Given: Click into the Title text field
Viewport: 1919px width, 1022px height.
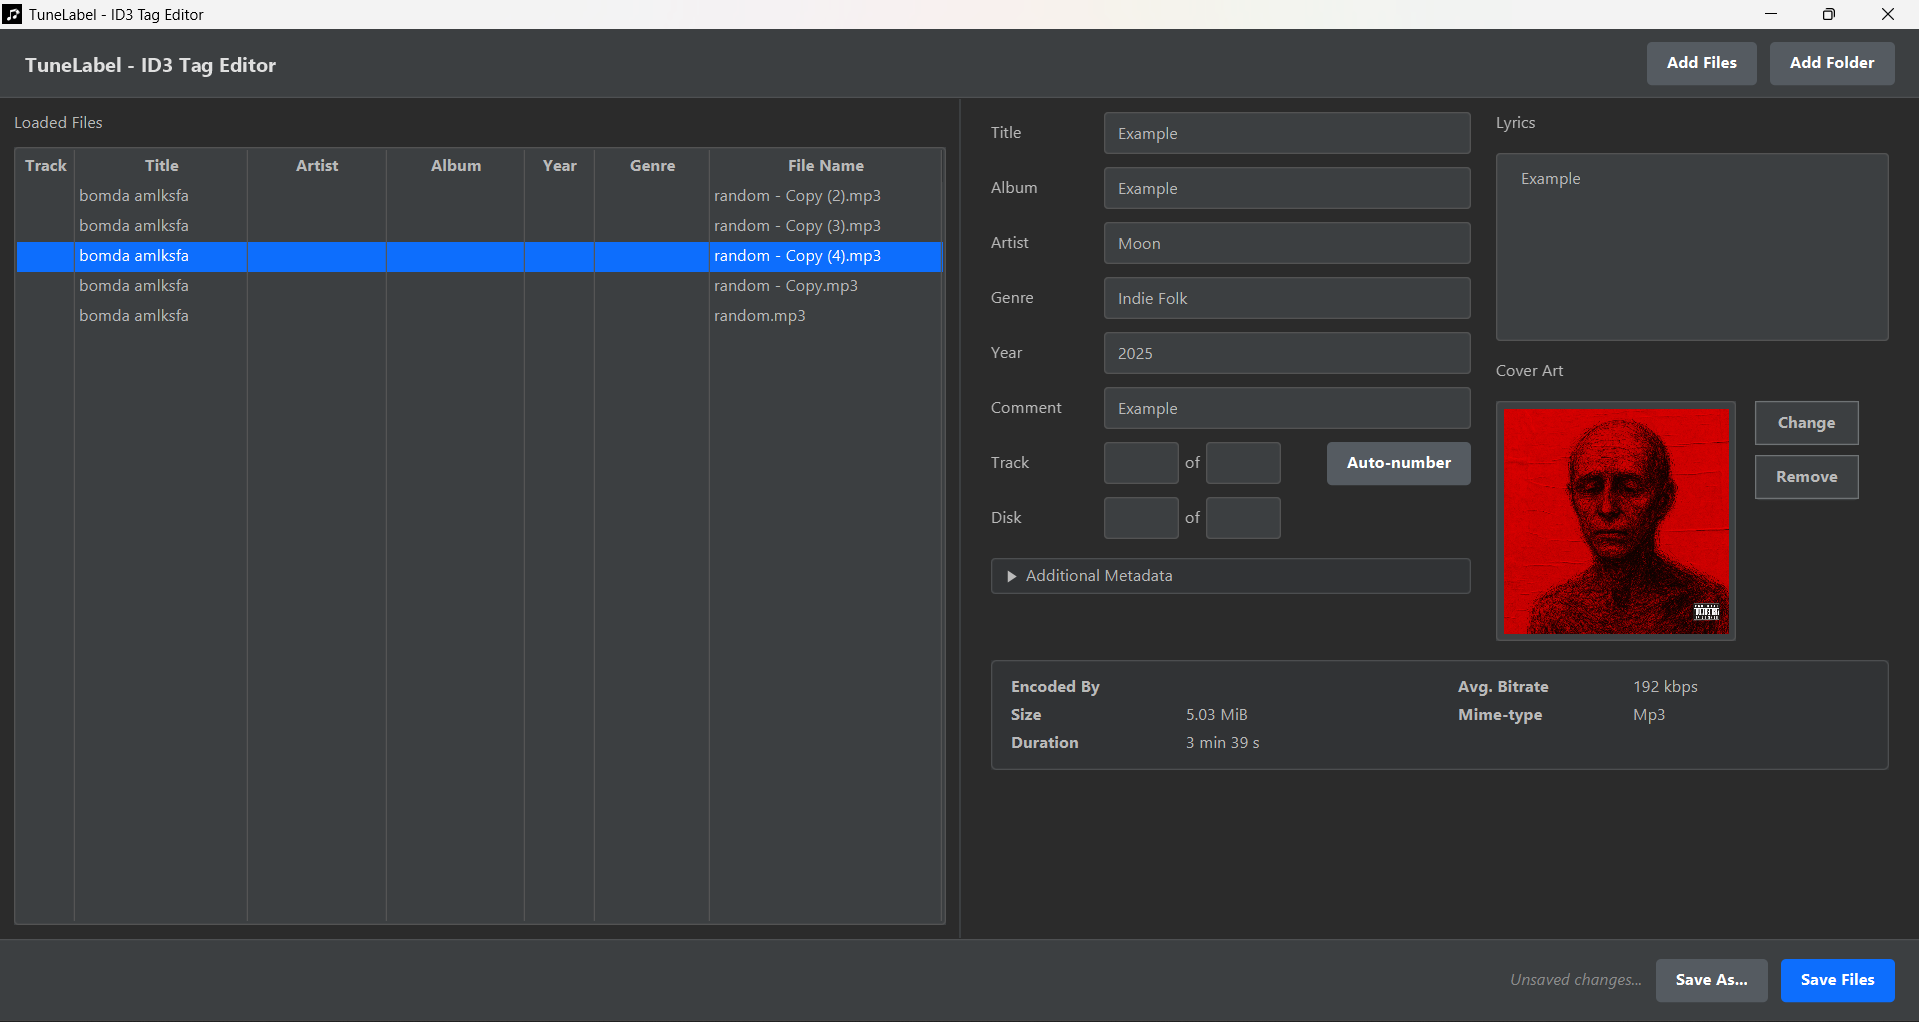Looking at the screenshot, I should (1286, 134).
